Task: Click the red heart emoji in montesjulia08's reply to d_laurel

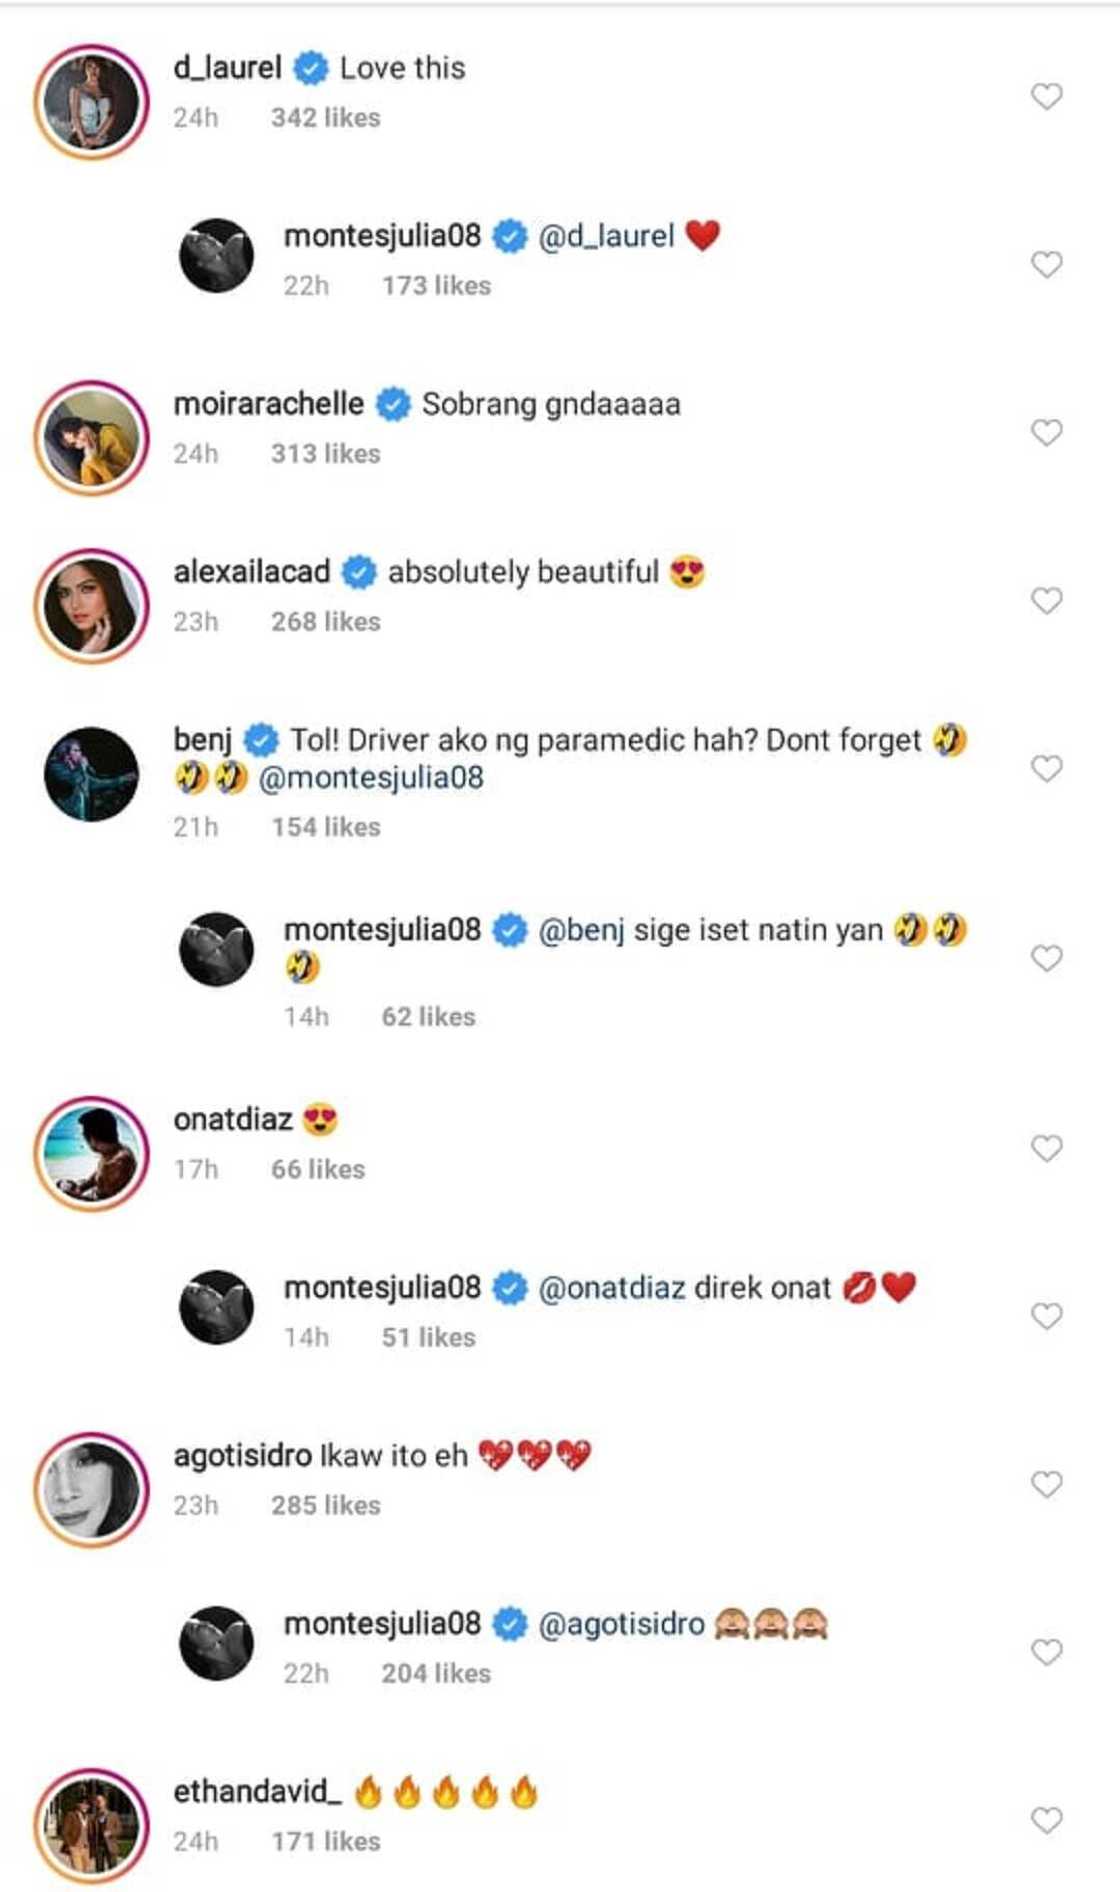Action: click(x=702, y=236)
